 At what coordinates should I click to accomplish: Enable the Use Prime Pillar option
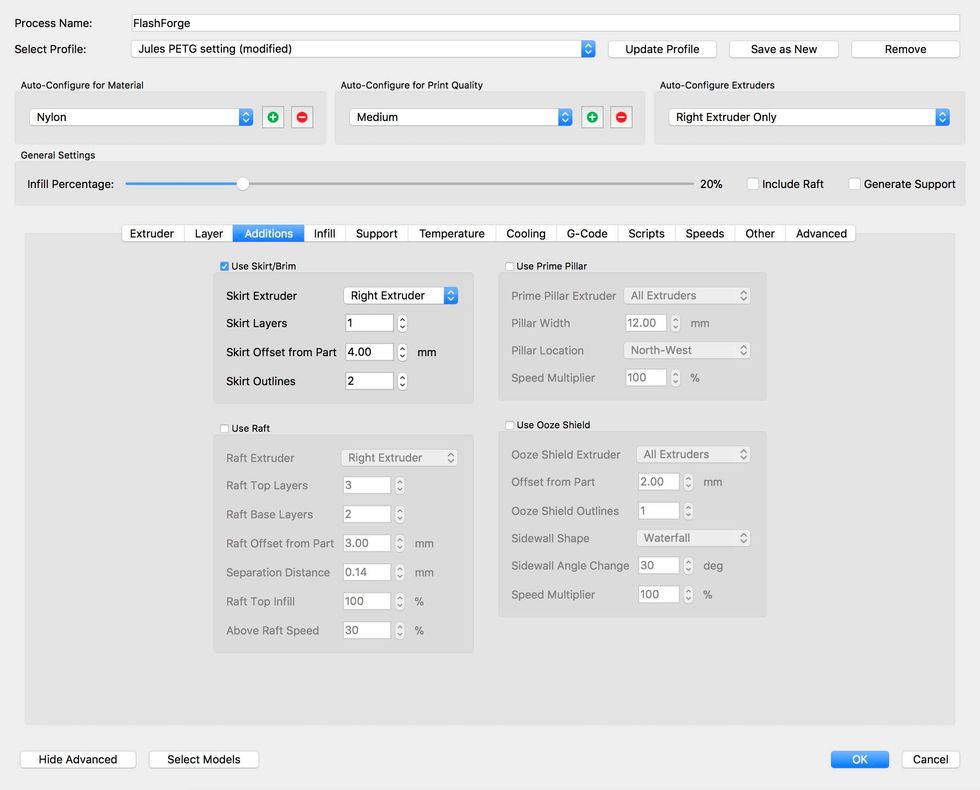pyautogui.click(x=510, y=266)
